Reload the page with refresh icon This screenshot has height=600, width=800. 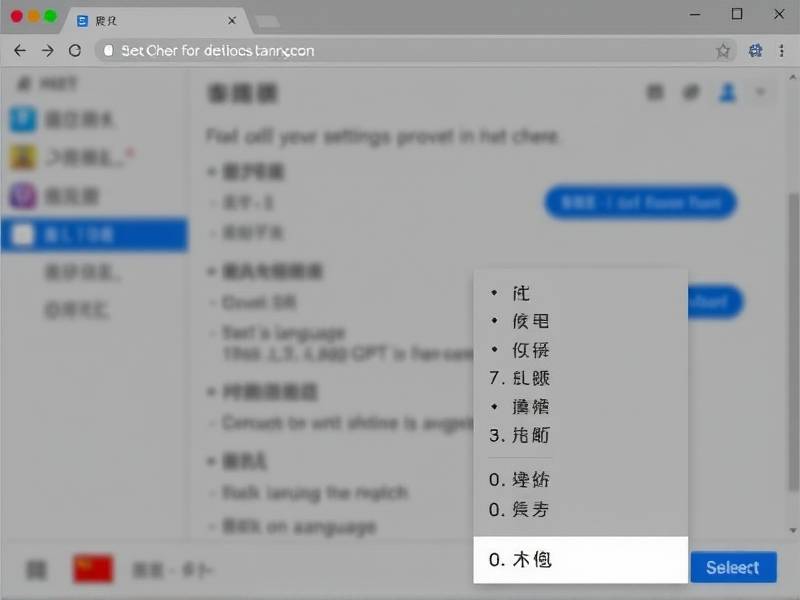(x=74, y=50)
